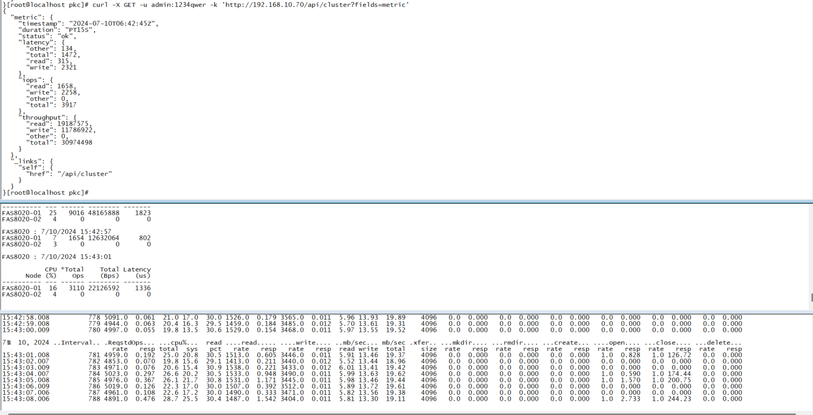813x415 pixels.
Task: Click the "href": "/api/cluster" line
Action: click(x=69, y=174)
